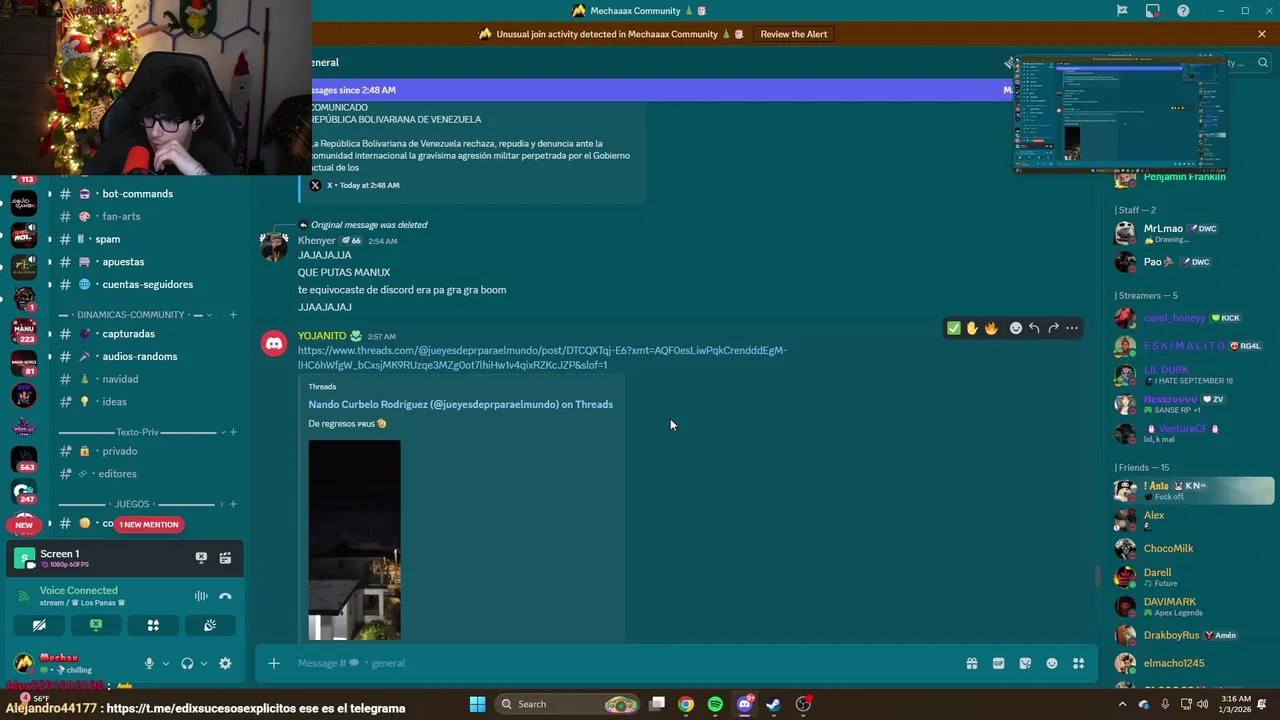Deafen using headphones icon
This screenshot has height=720, width=1280.
click(187, 663)
